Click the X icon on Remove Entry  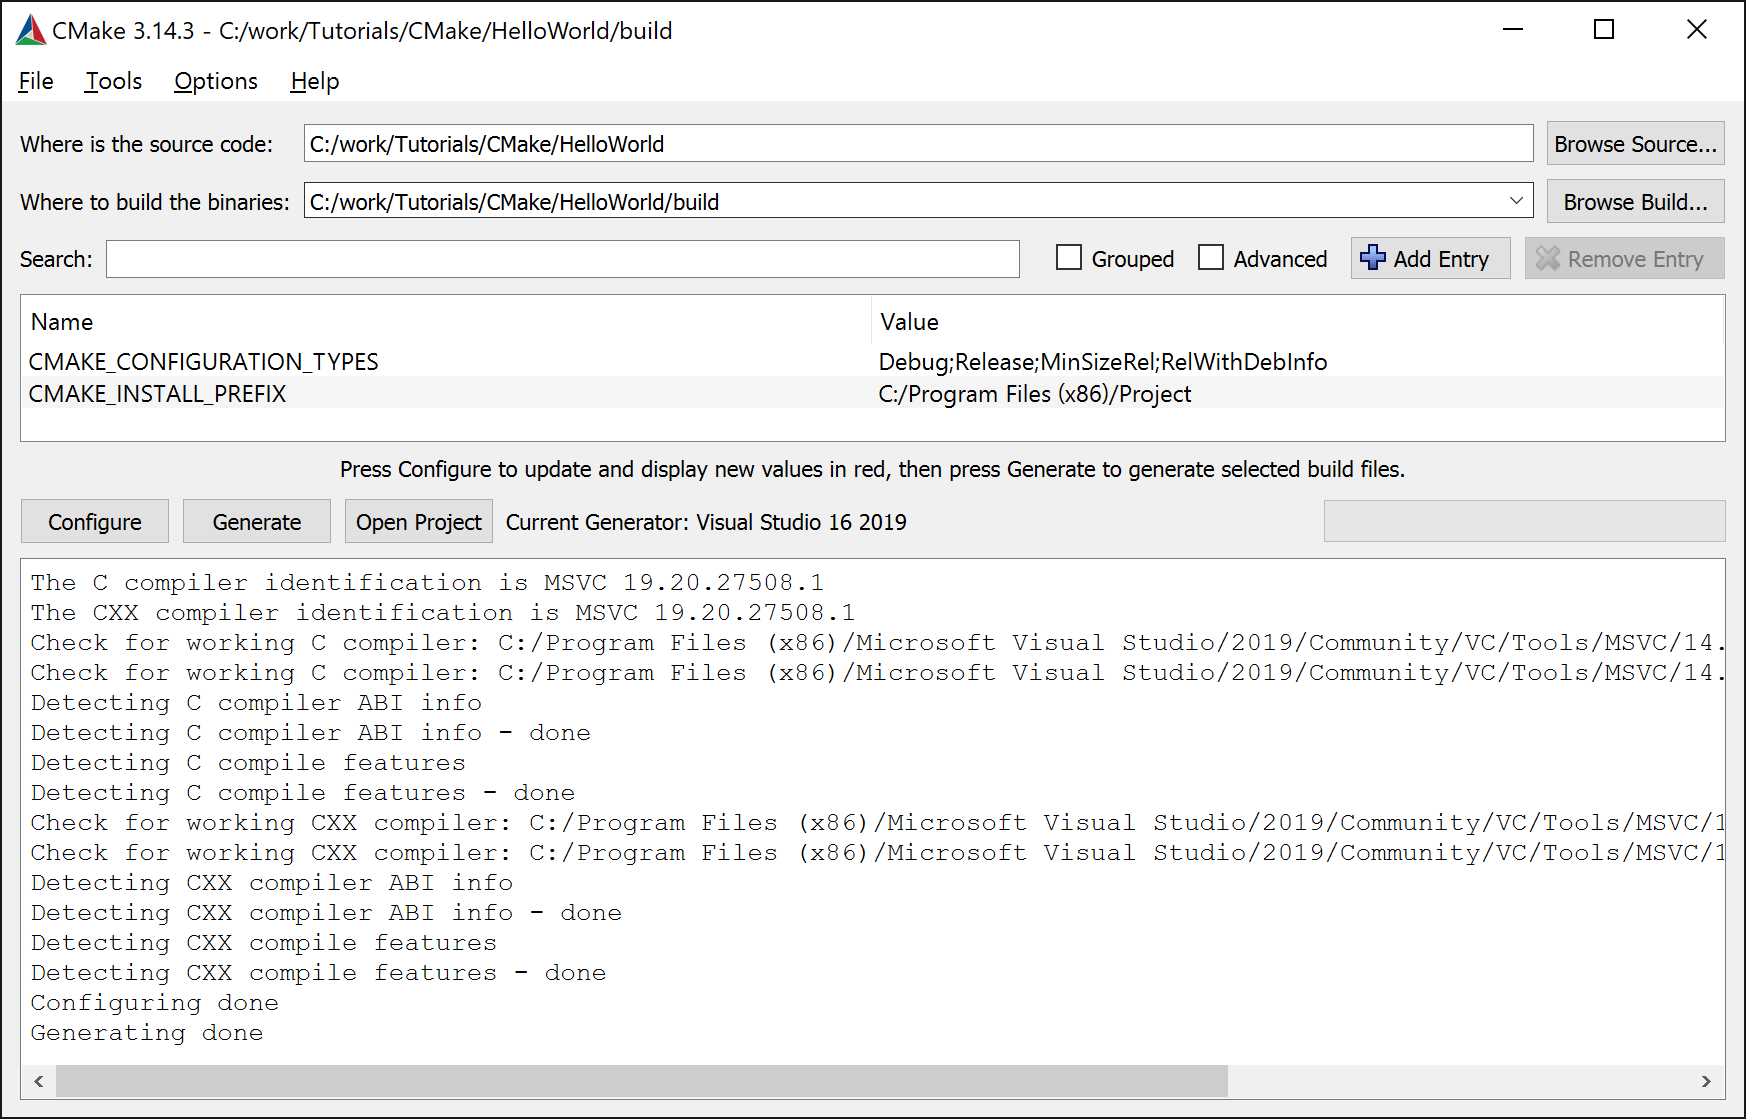(1549, 258)
